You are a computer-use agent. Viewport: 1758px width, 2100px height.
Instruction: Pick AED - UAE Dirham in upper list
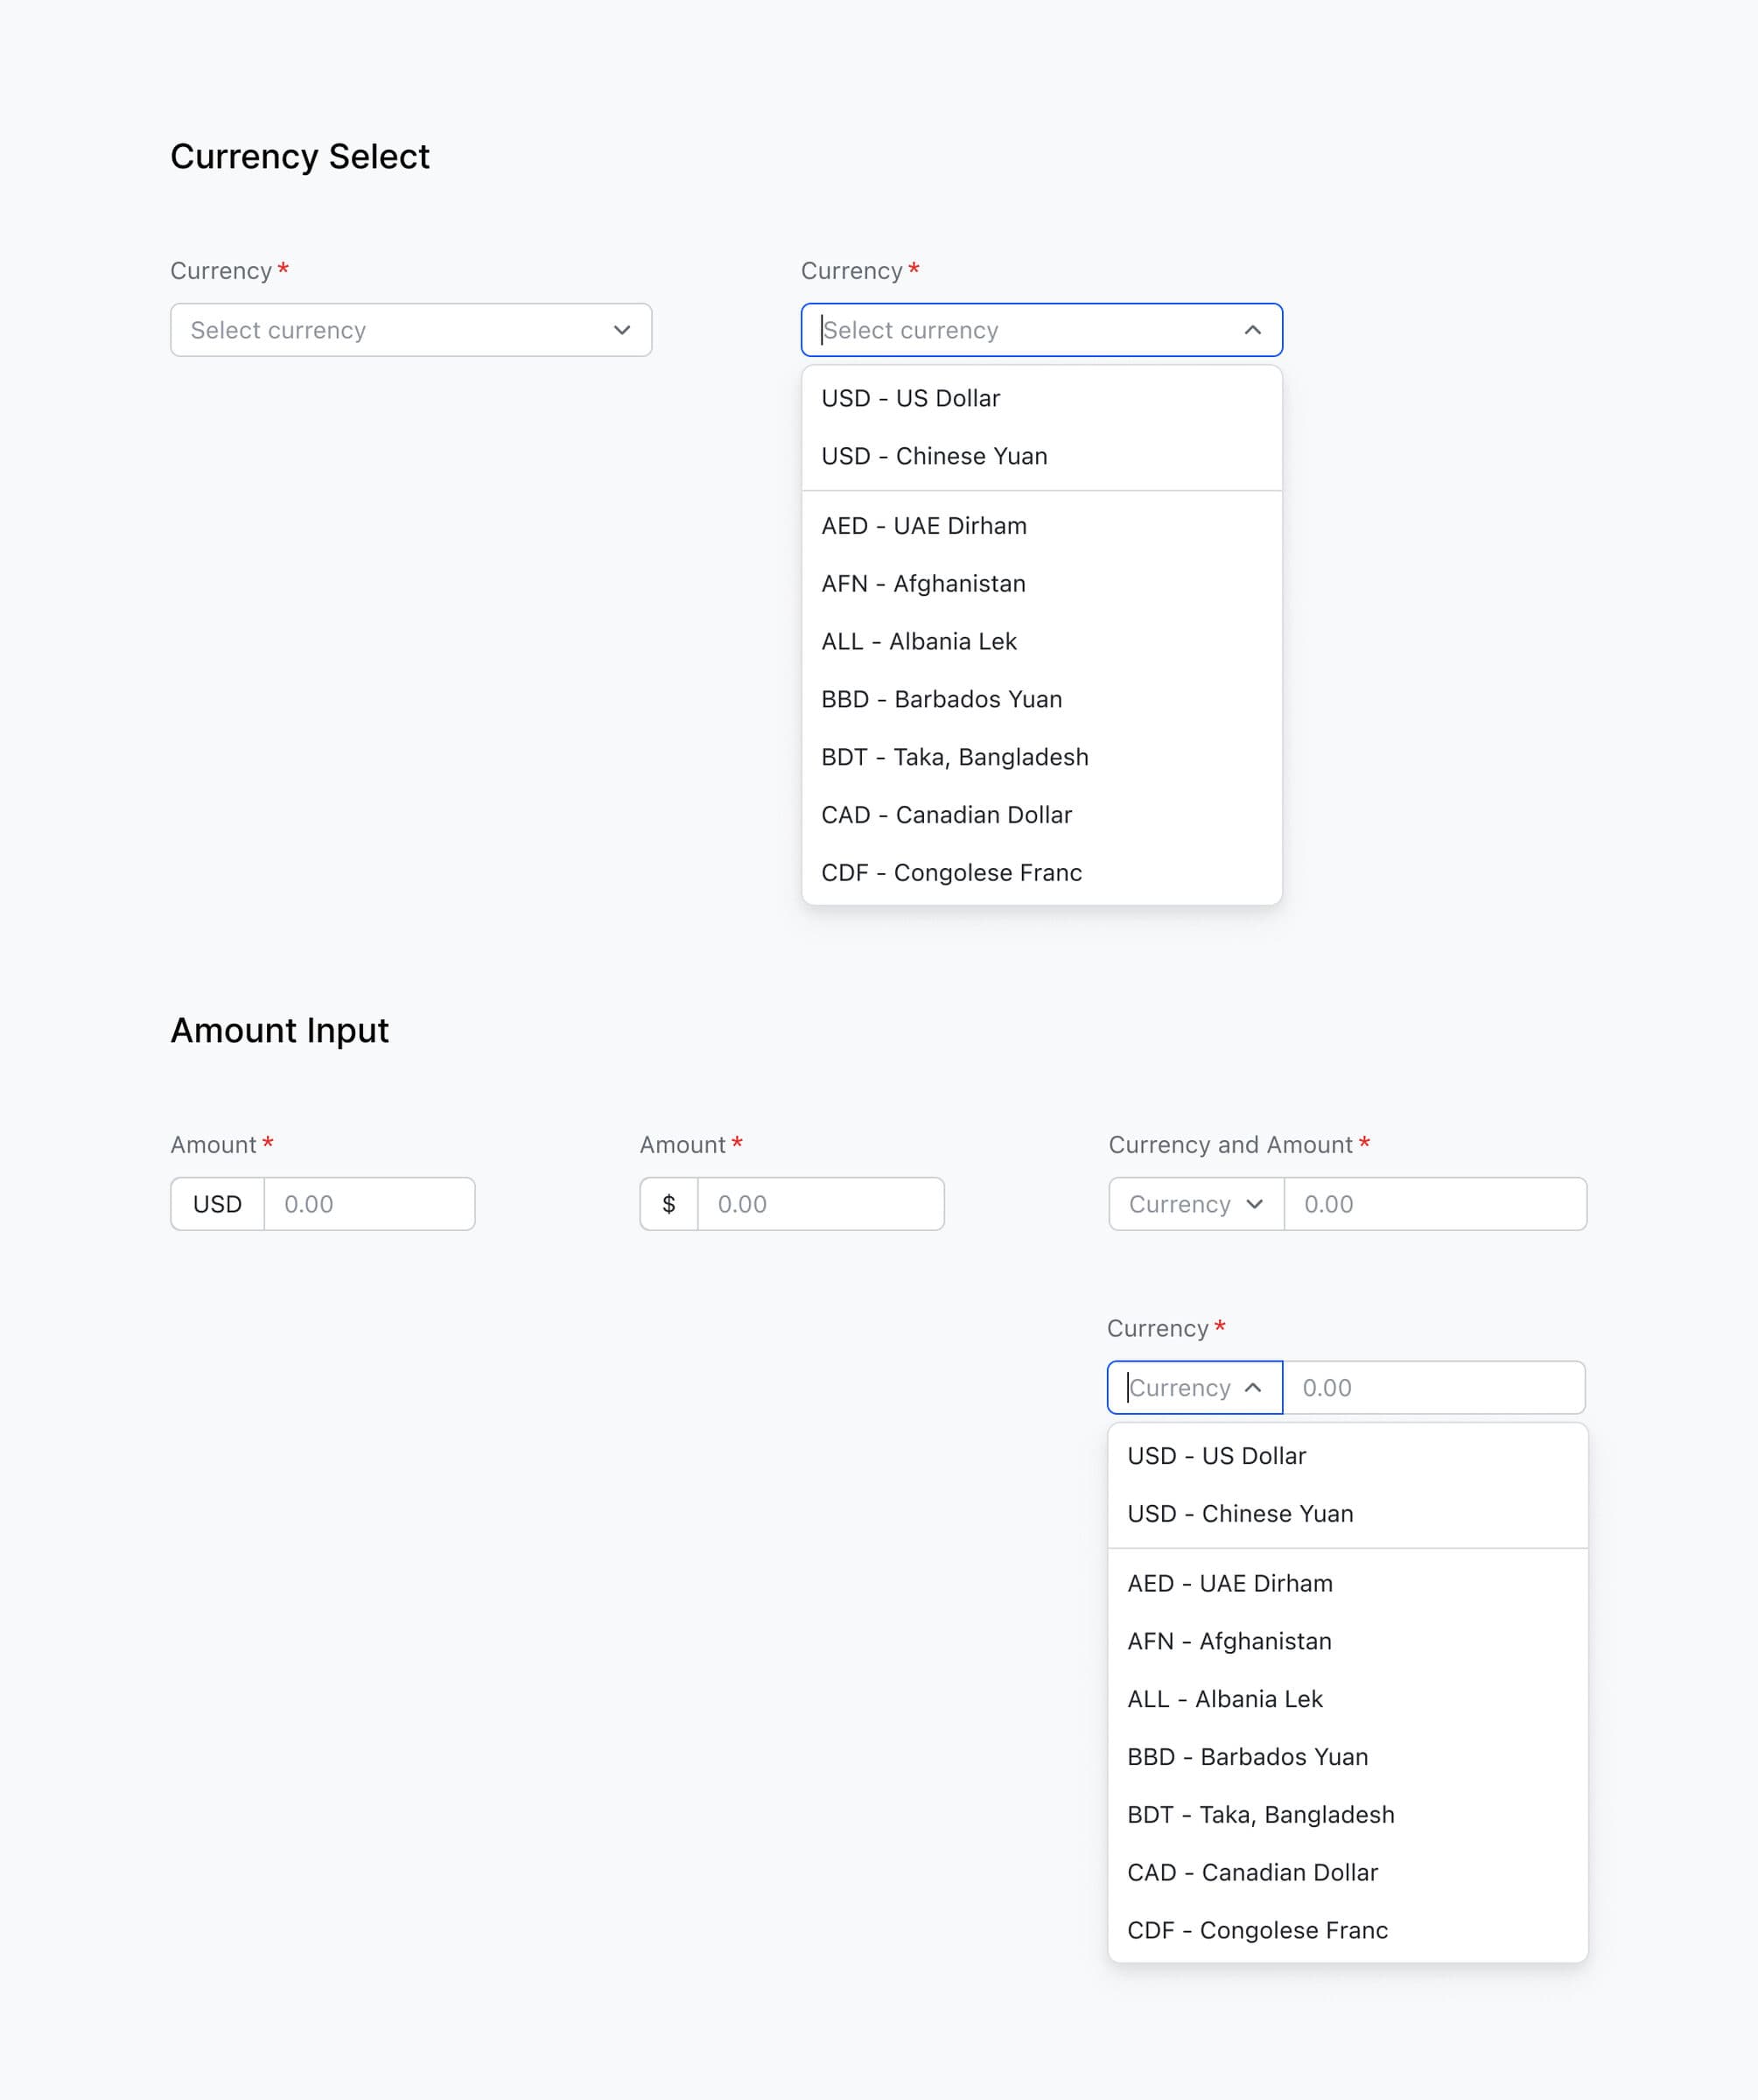coord(924,526)
